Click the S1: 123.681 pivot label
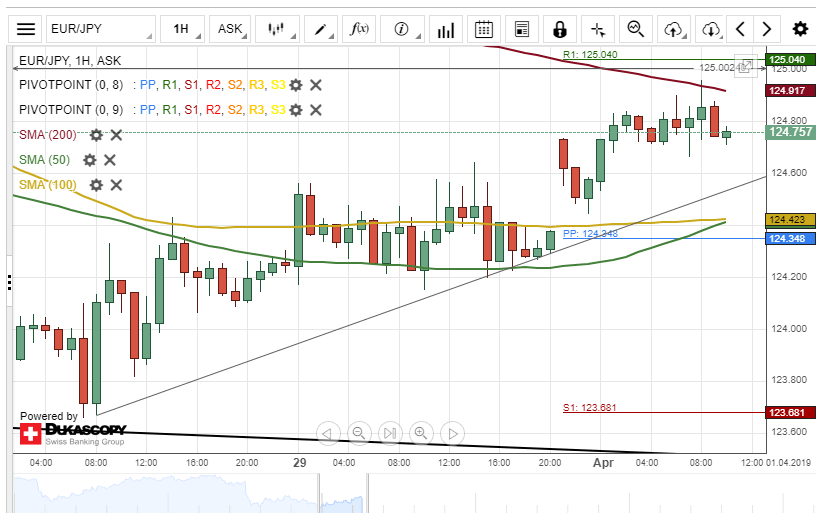Viewport: 819px width, 522px height. pos(590,408)
